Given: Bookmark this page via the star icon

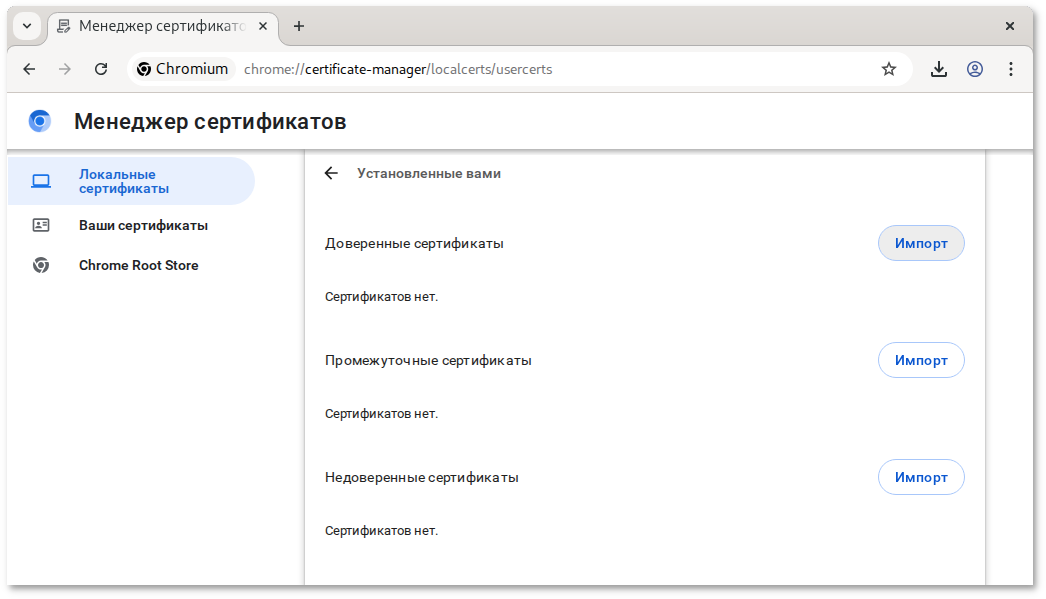Looking at the screenshot, I should [888, 68].
